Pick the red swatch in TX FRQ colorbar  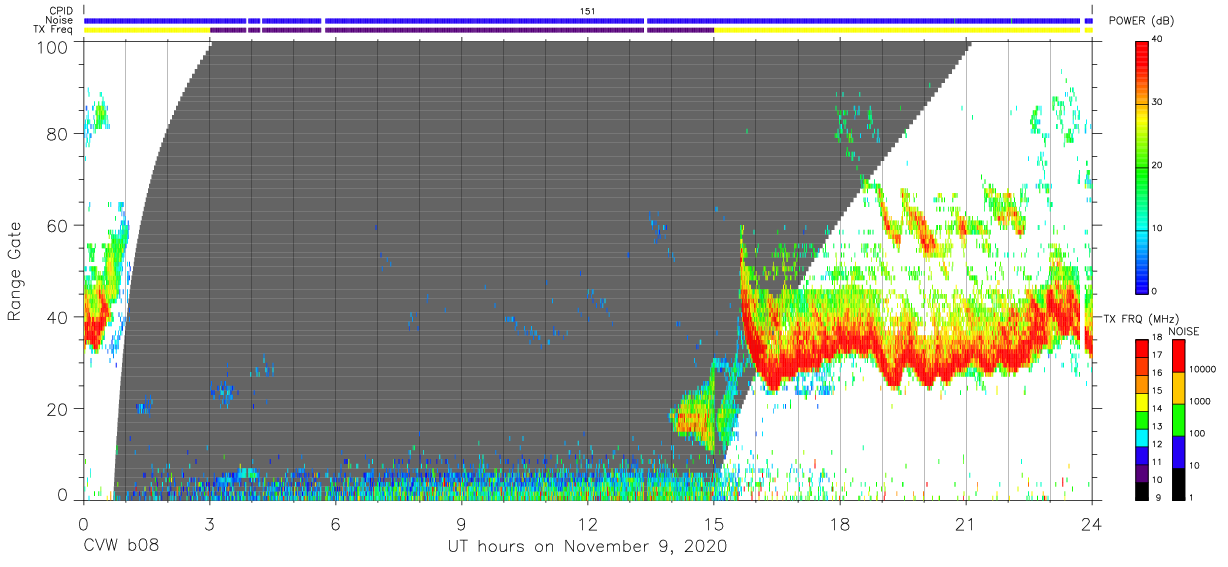tap(1143, 349)
